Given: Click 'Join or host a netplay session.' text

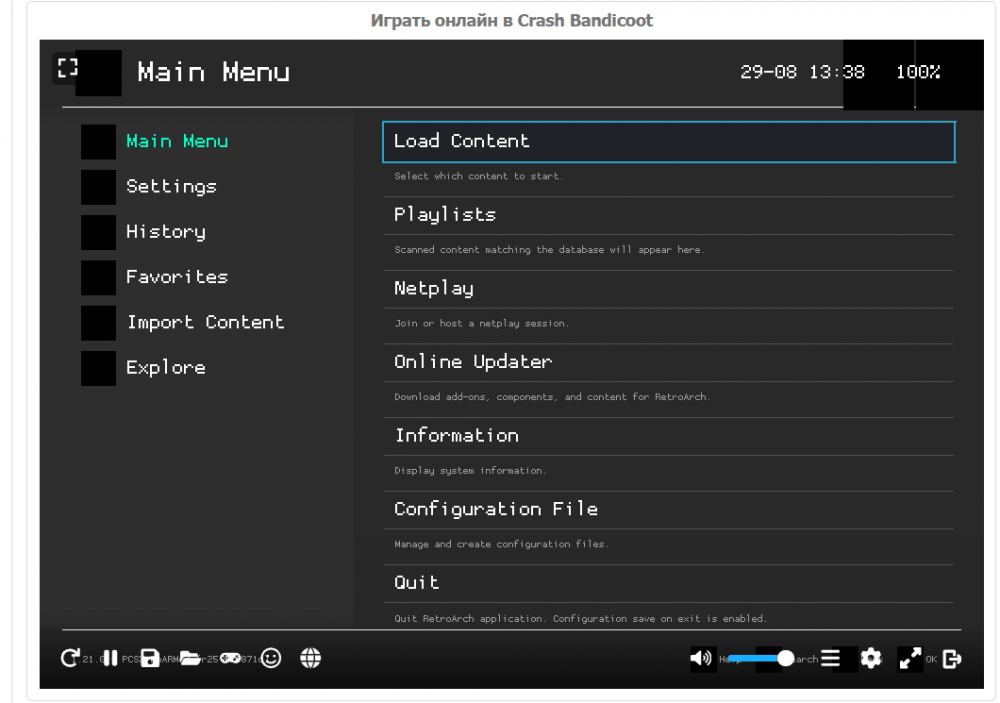Looking at the screenshot, I should (481, 323).
